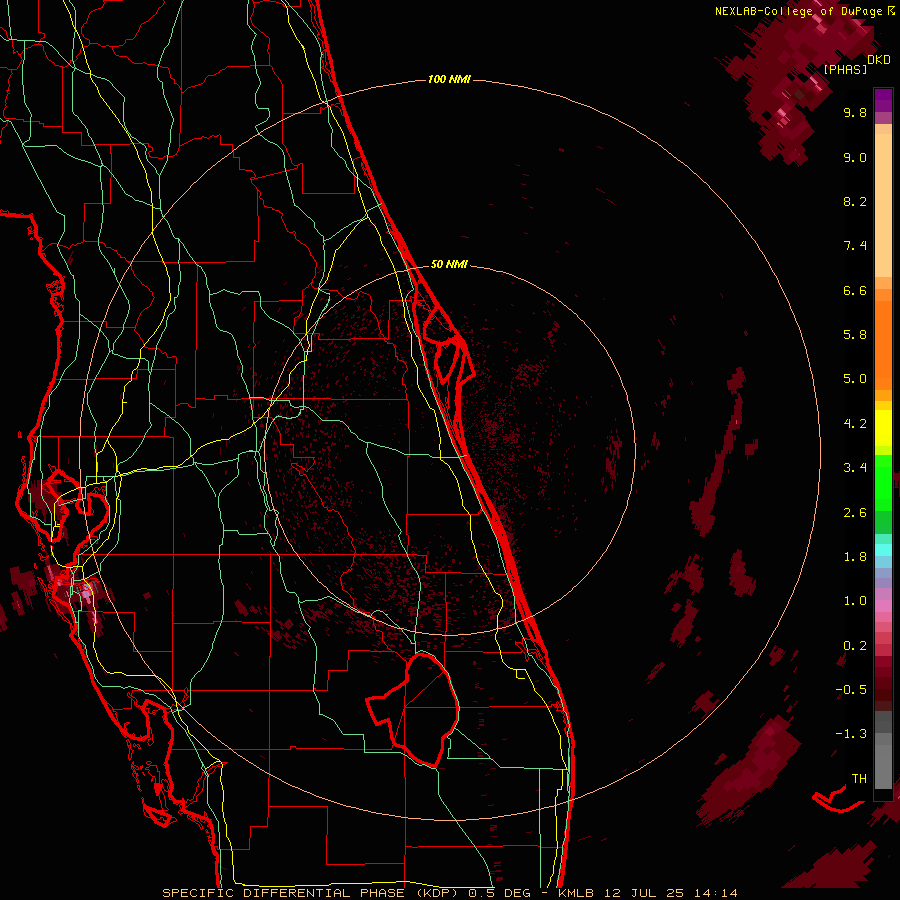The width and height of the screenshot is (900, 900).
Task: Click the bright green band of the color bar
Action: click(883, 482)
